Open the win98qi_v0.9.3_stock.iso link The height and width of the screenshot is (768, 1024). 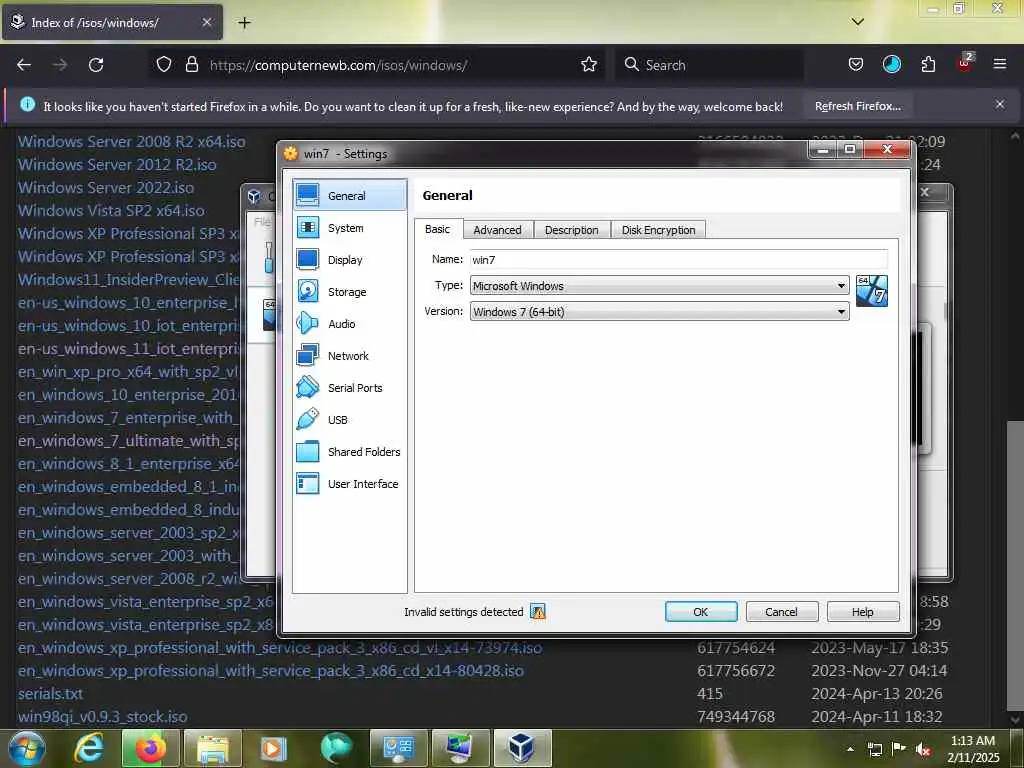(x=103, y=716)
